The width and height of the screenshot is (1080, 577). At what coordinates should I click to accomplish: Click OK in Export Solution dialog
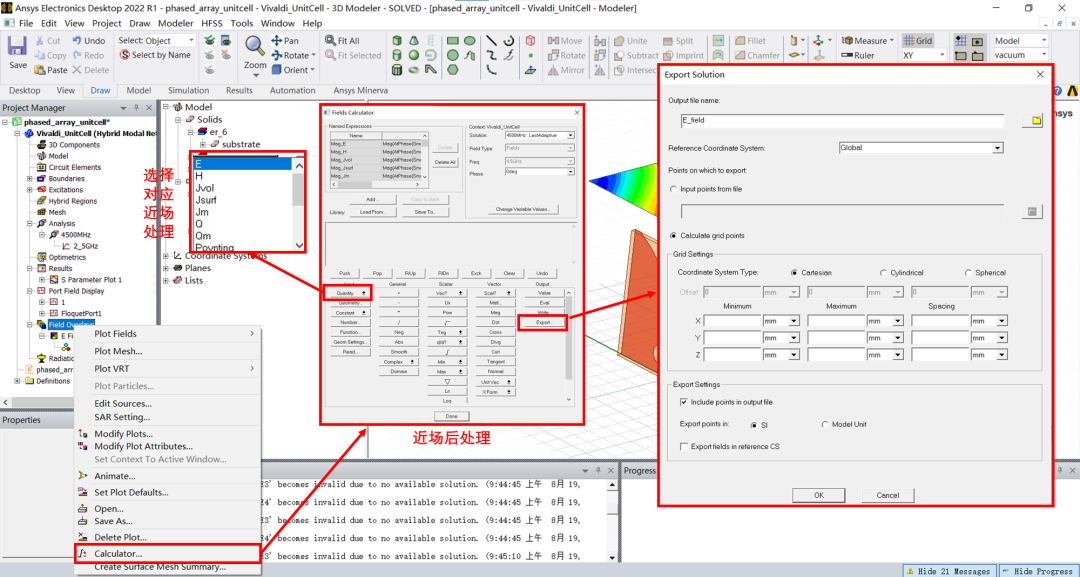pos(818,495)
